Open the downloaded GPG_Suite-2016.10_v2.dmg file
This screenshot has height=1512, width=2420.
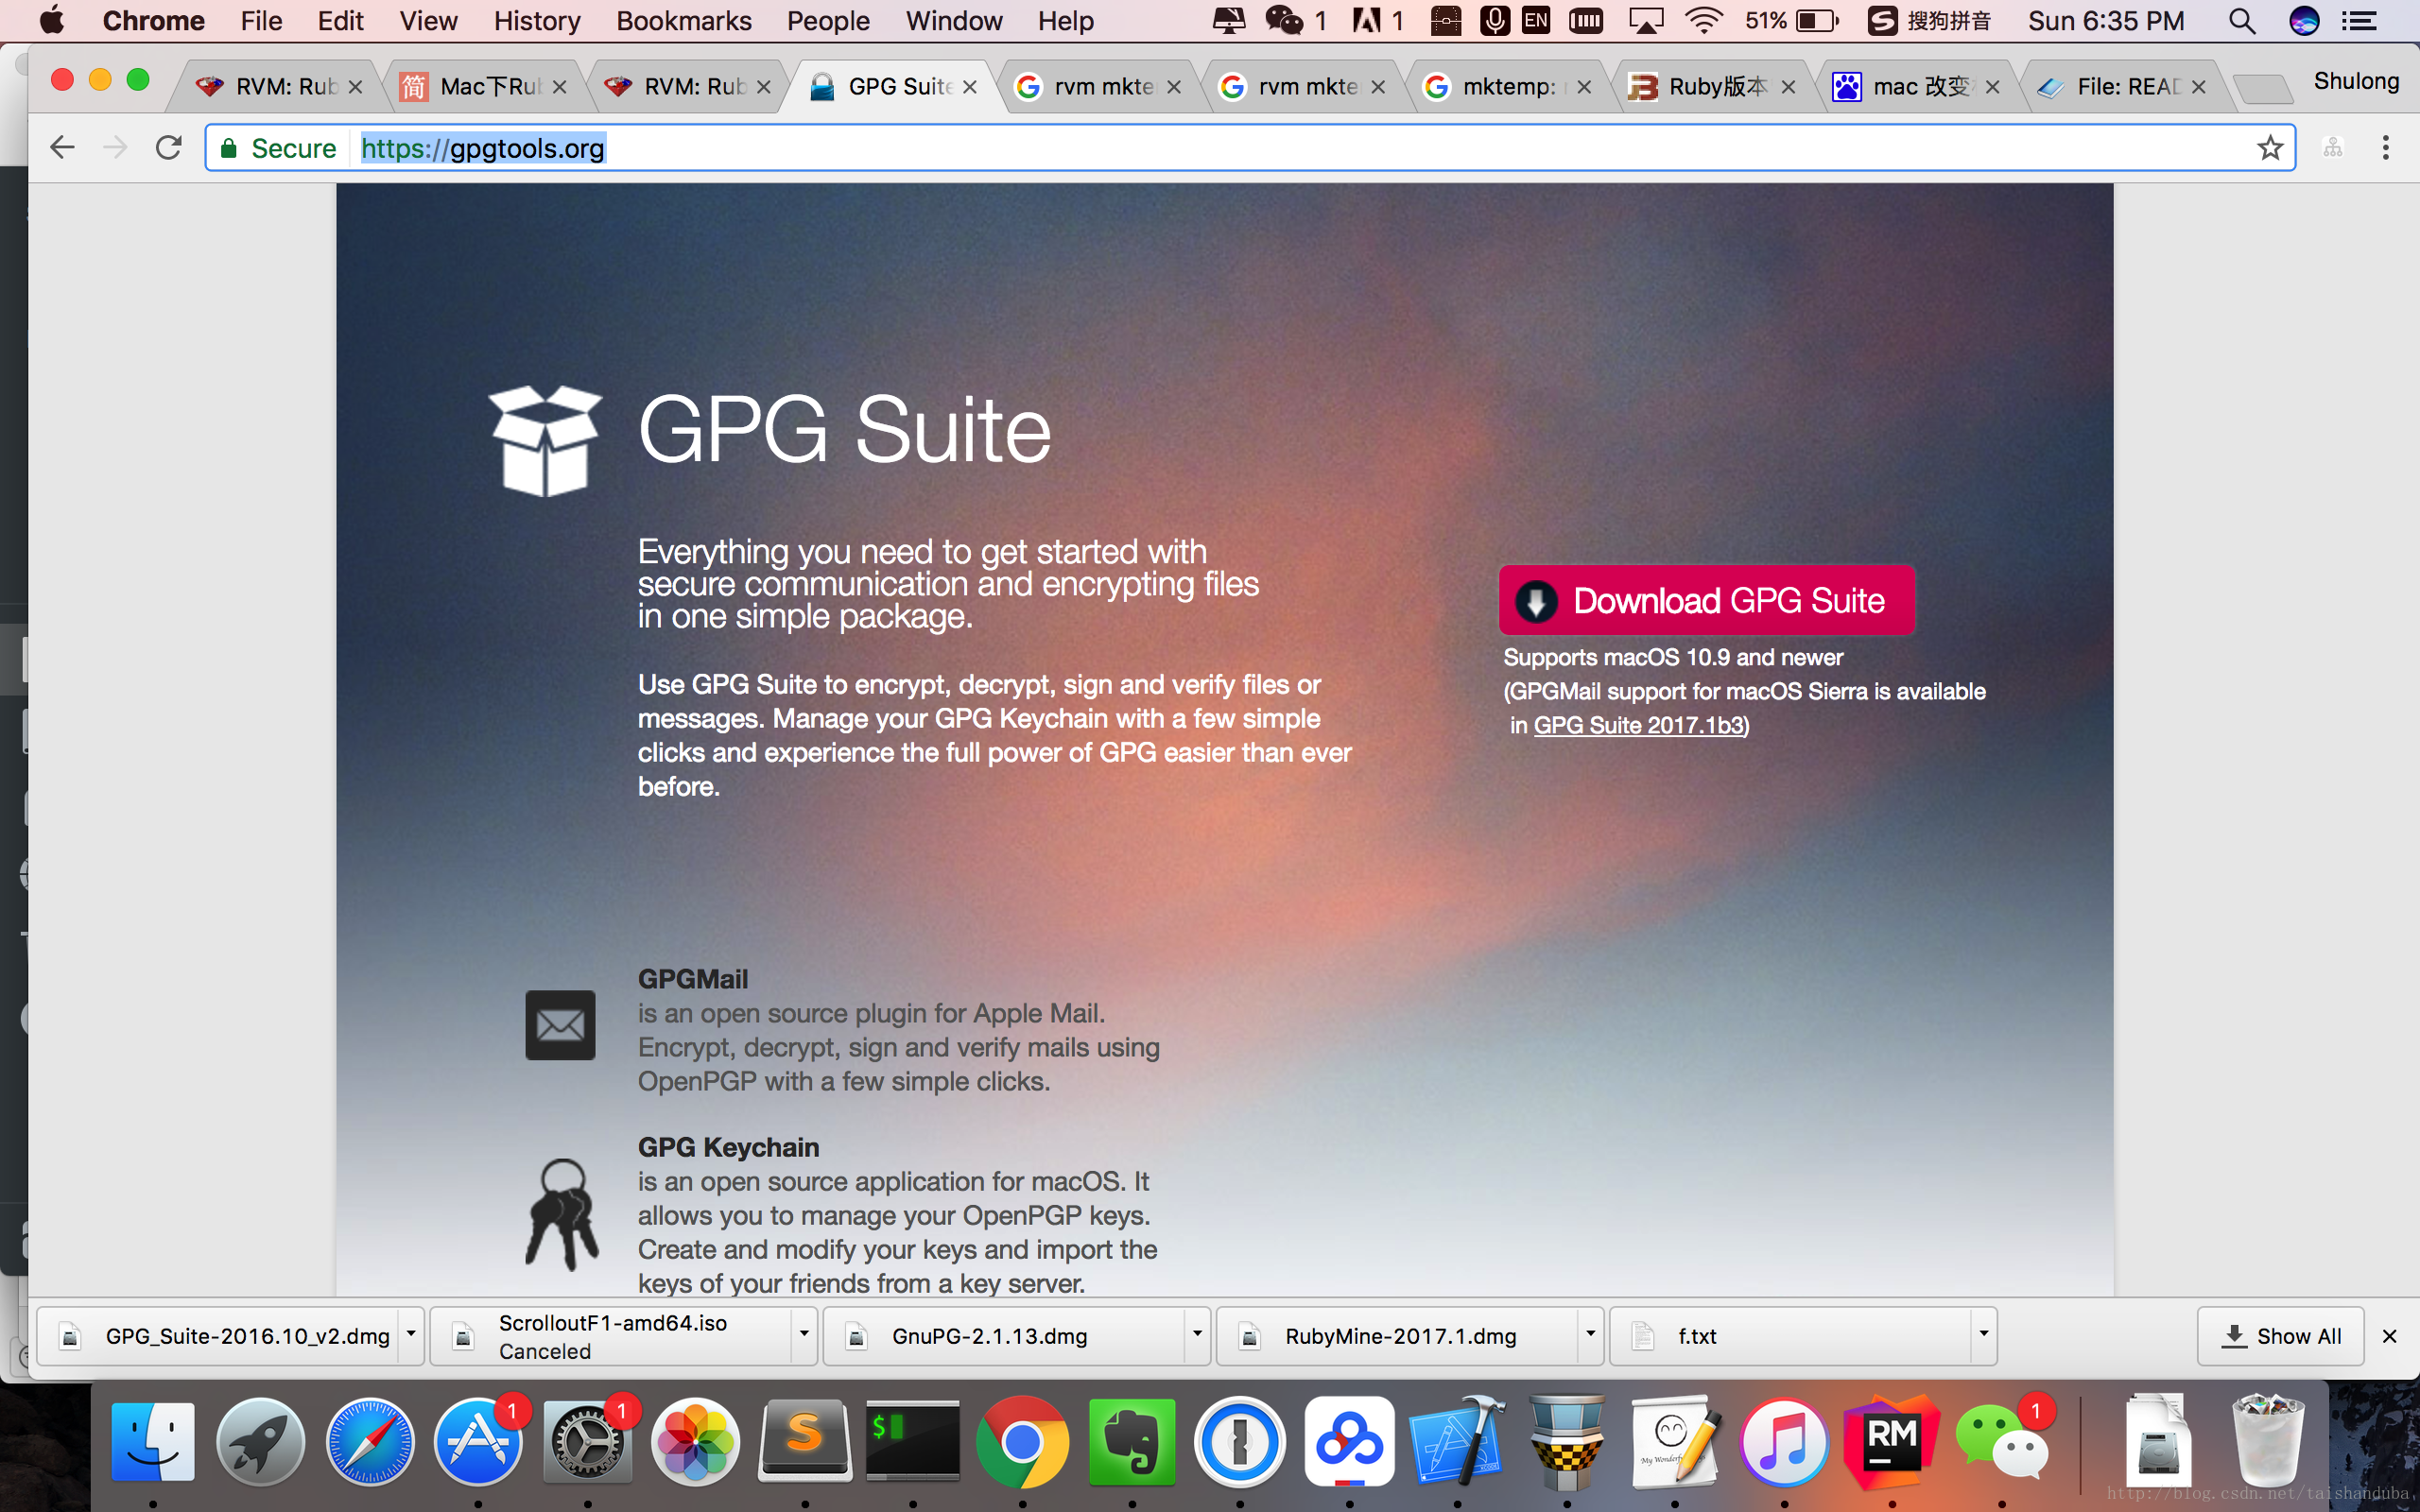220,1336
